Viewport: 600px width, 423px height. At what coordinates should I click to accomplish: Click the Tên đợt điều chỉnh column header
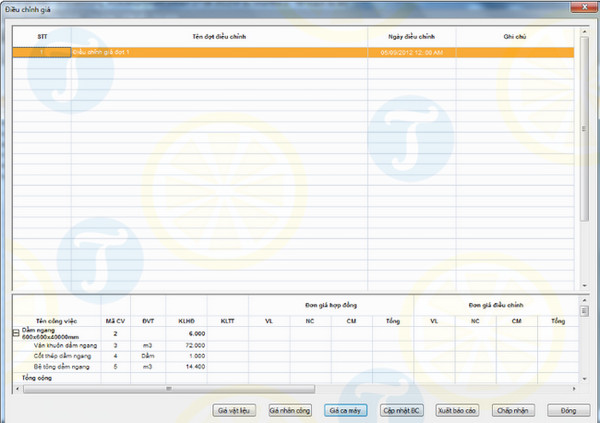(x=220, y=36)
